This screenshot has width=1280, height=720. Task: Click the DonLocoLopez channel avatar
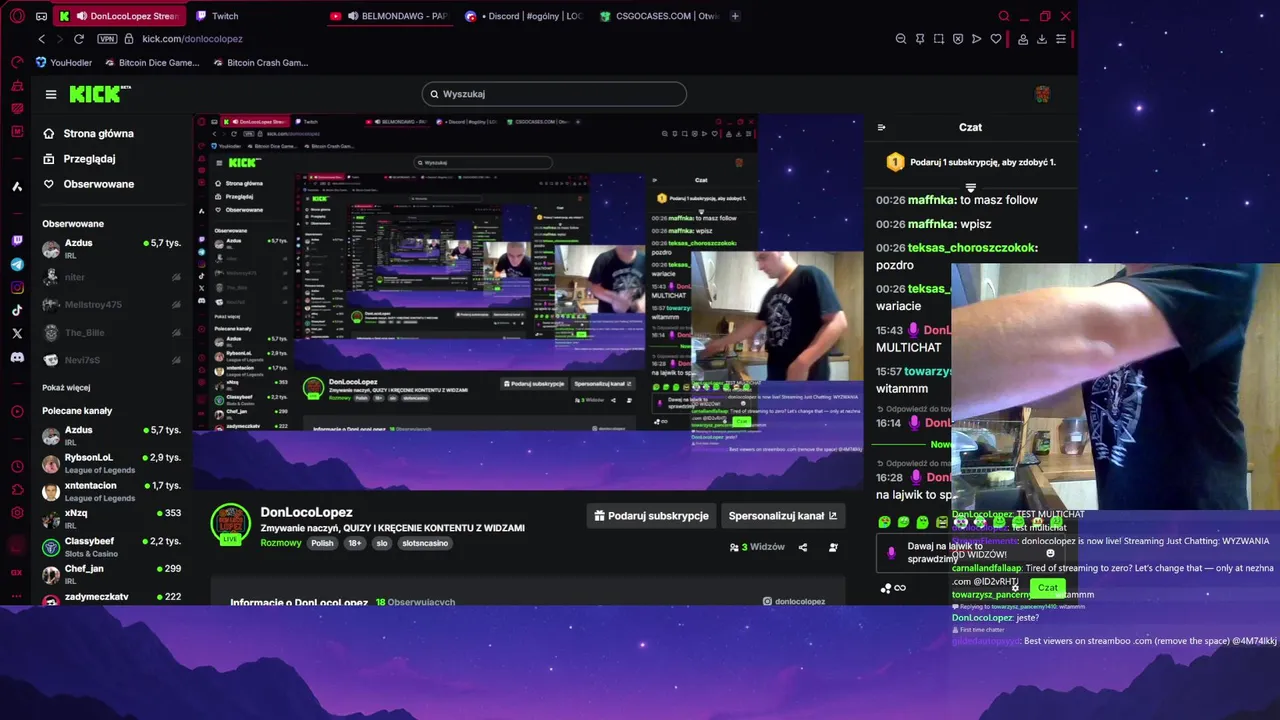tap(230, 523)
